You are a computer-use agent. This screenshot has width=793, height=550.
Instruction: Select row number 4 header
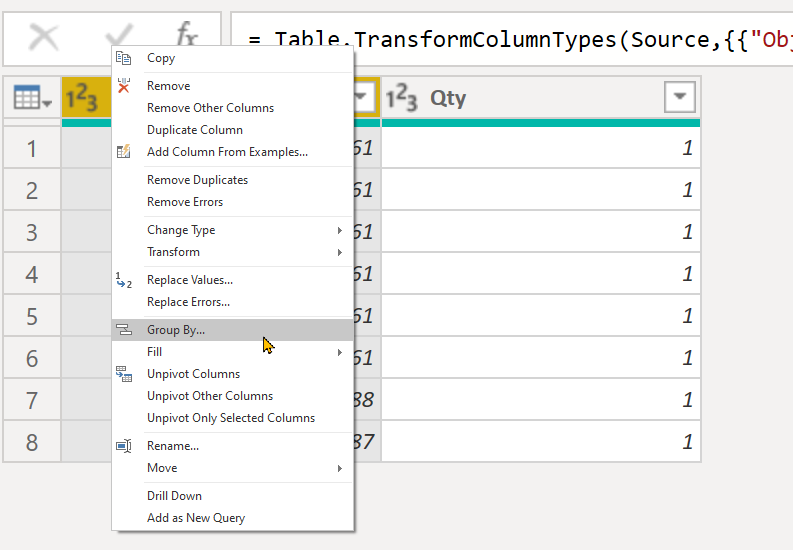pyautogui.click(x=32, y=273)
